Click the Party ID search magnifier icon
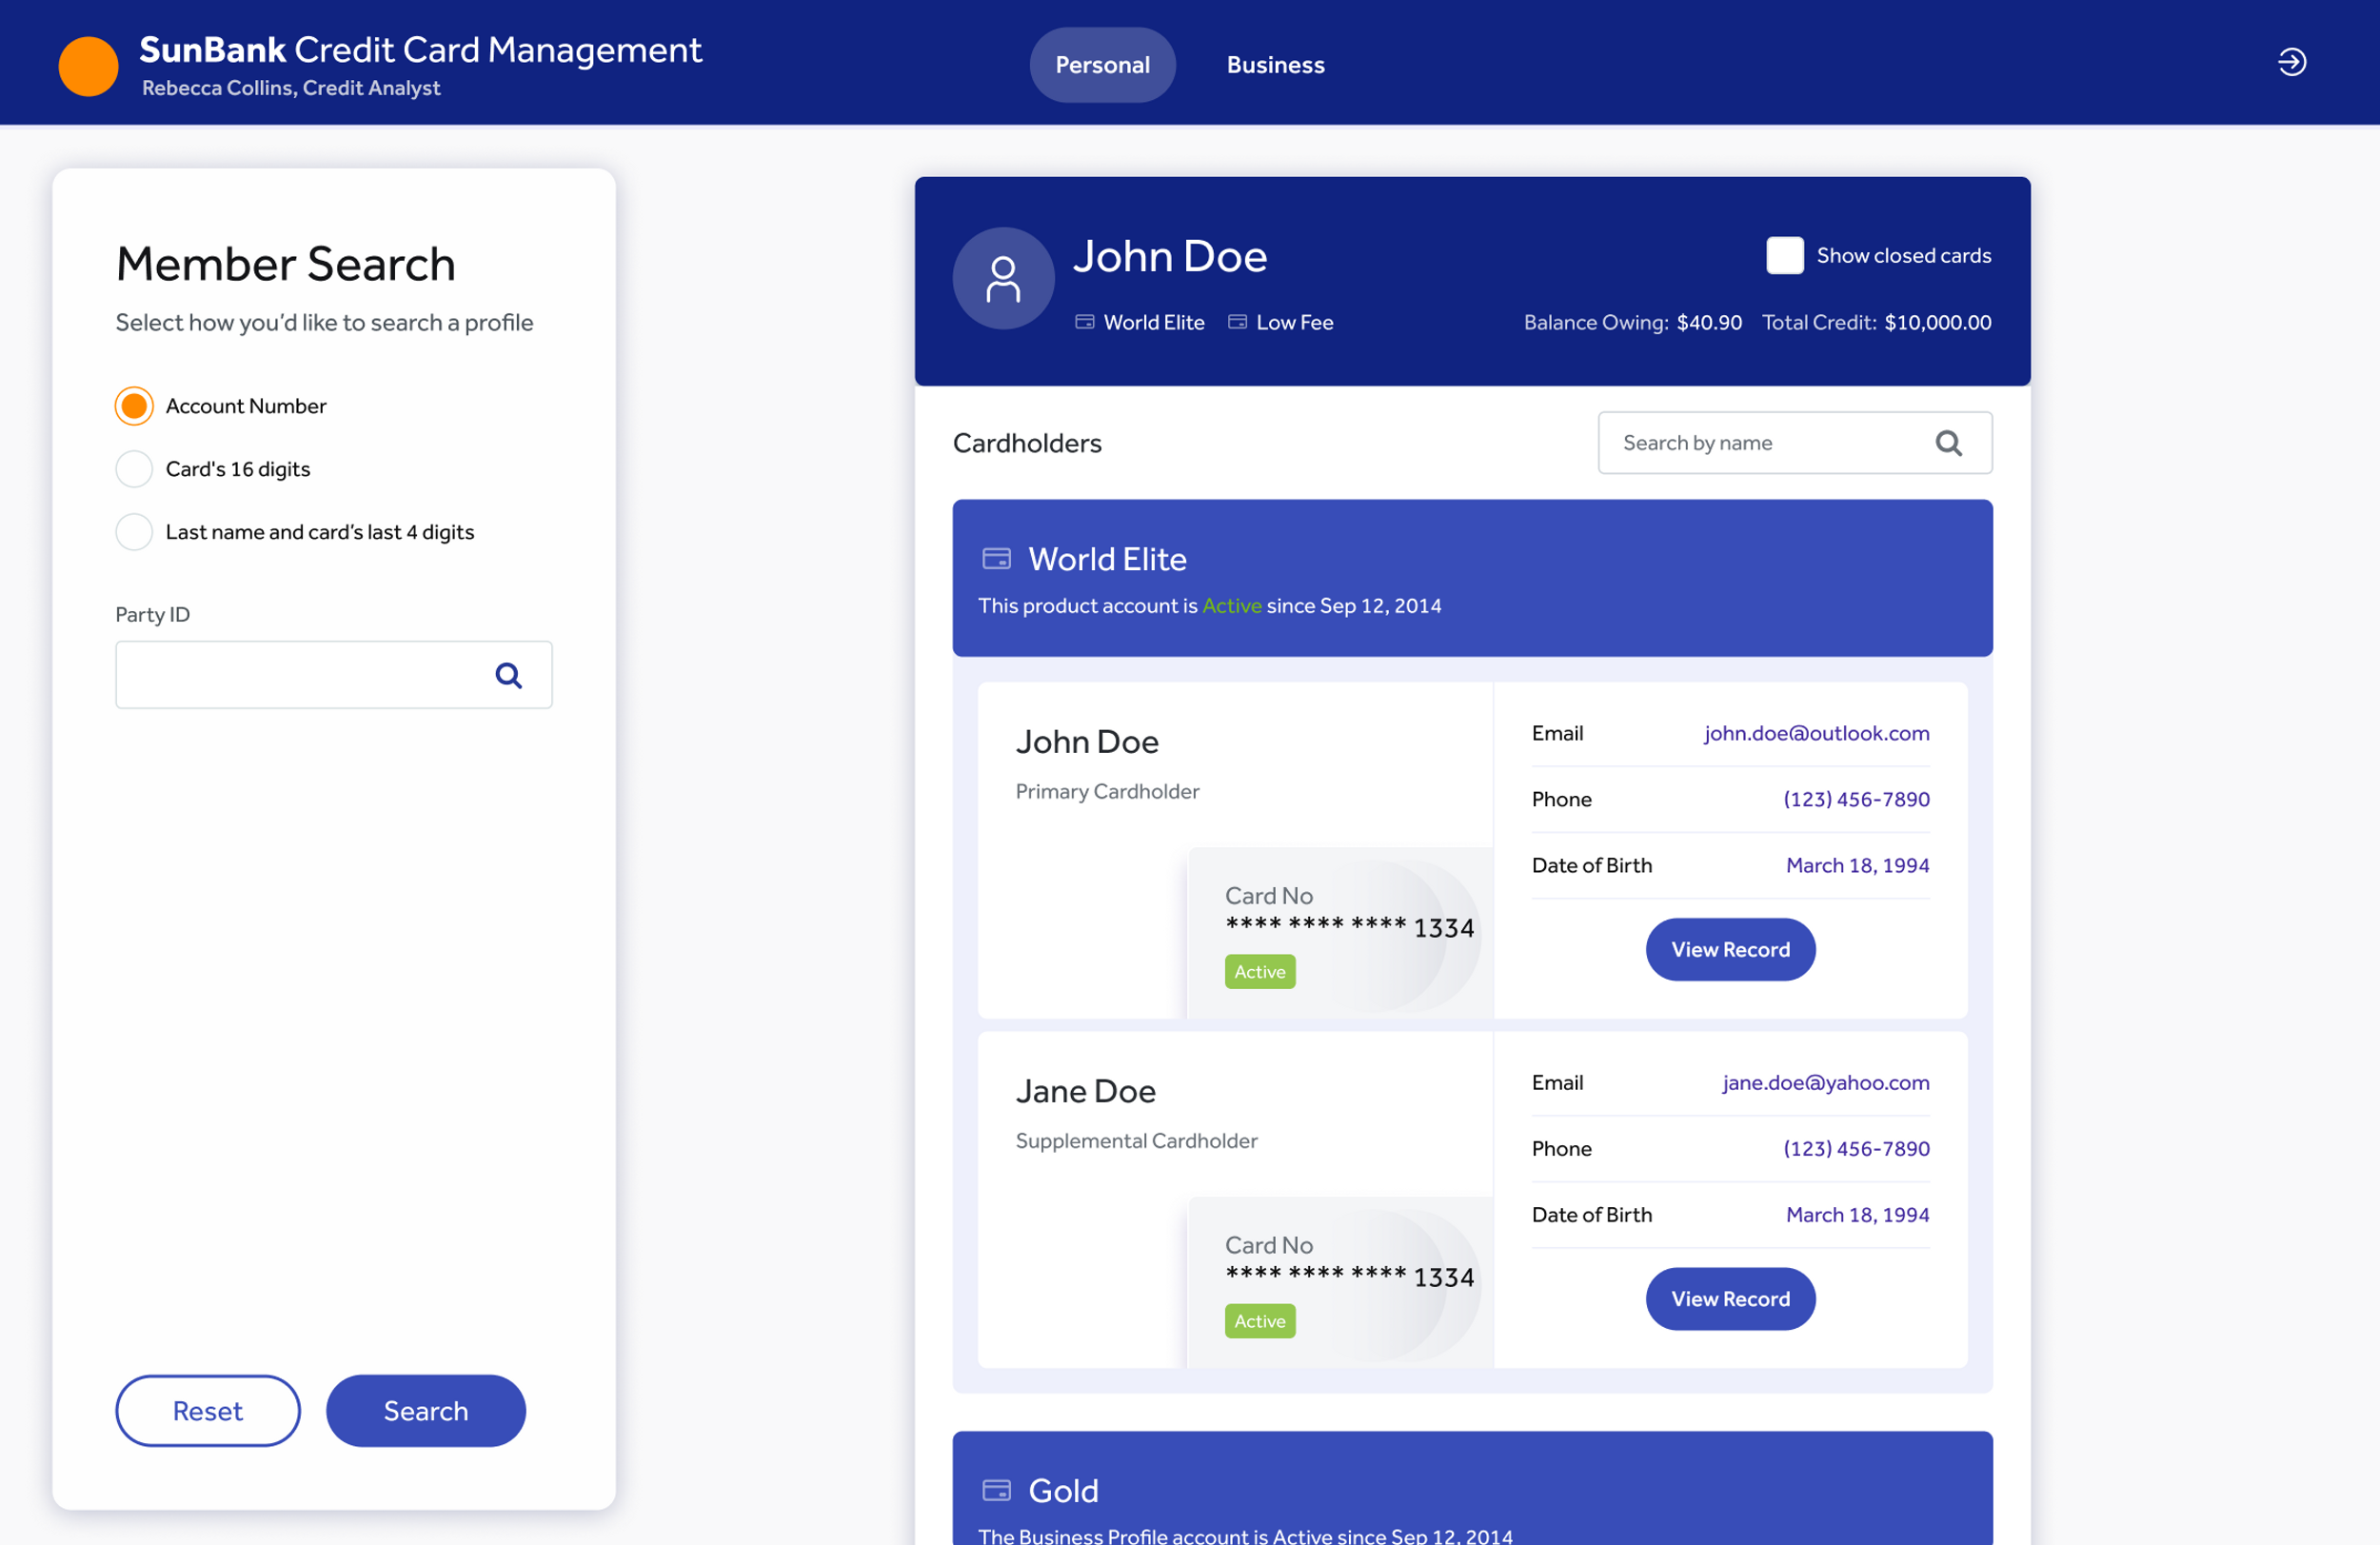 coord(508,676)
